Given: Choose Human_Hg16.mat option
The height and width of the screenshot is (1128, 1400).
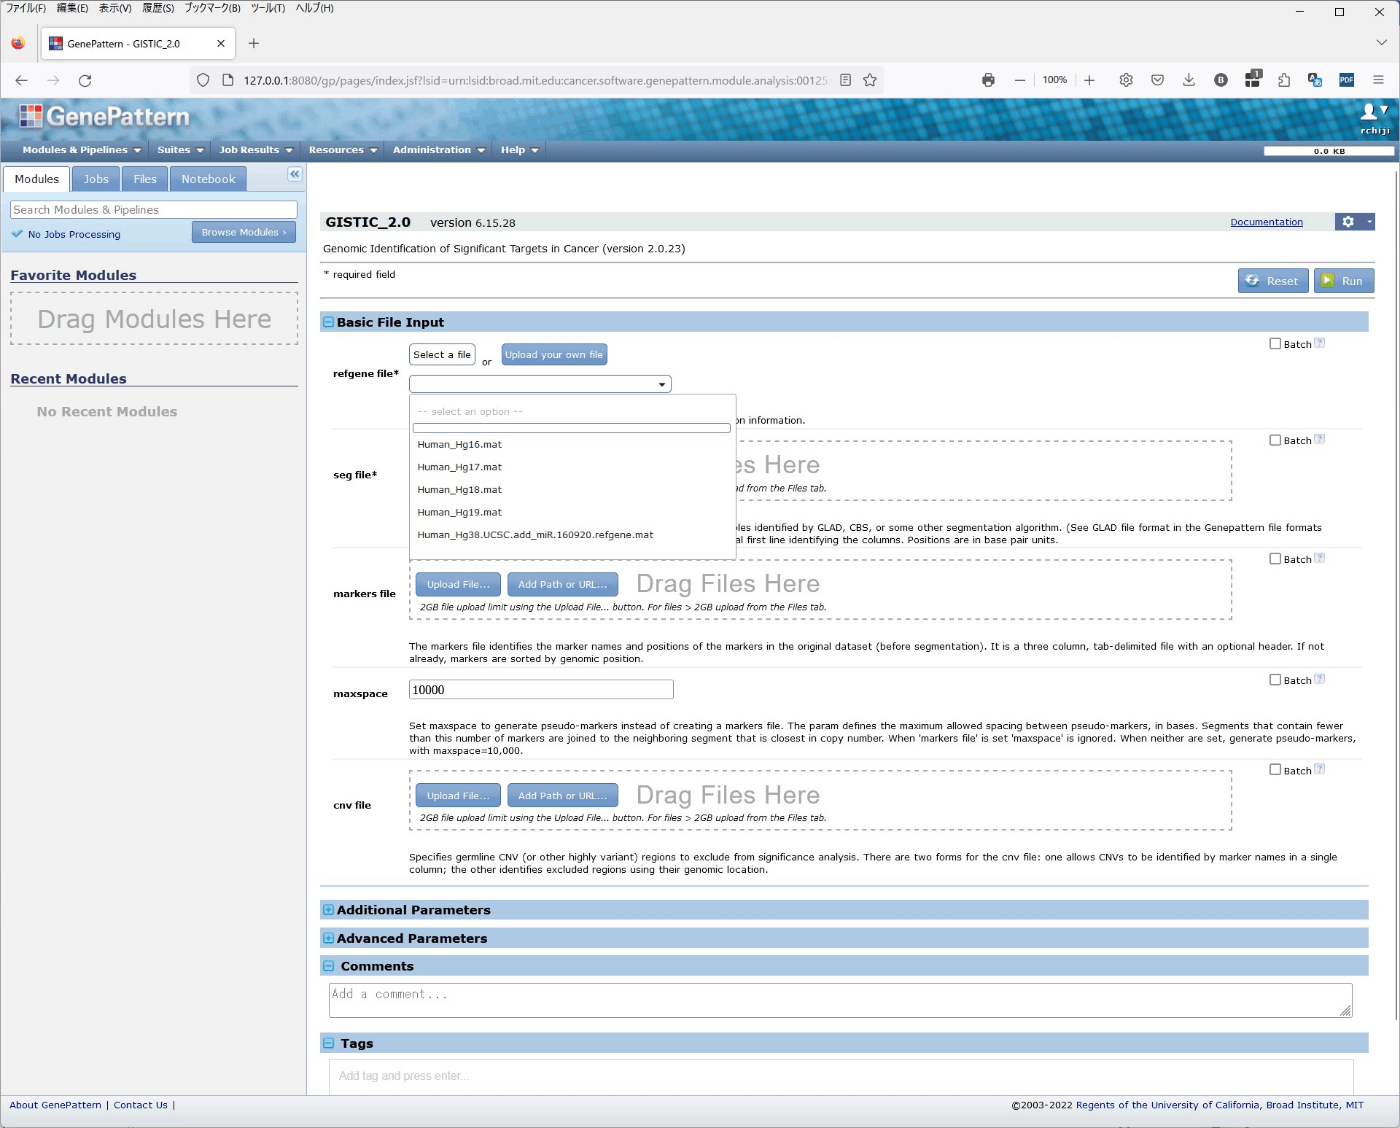Looking at the screenshot, I should tap(572, 445).
